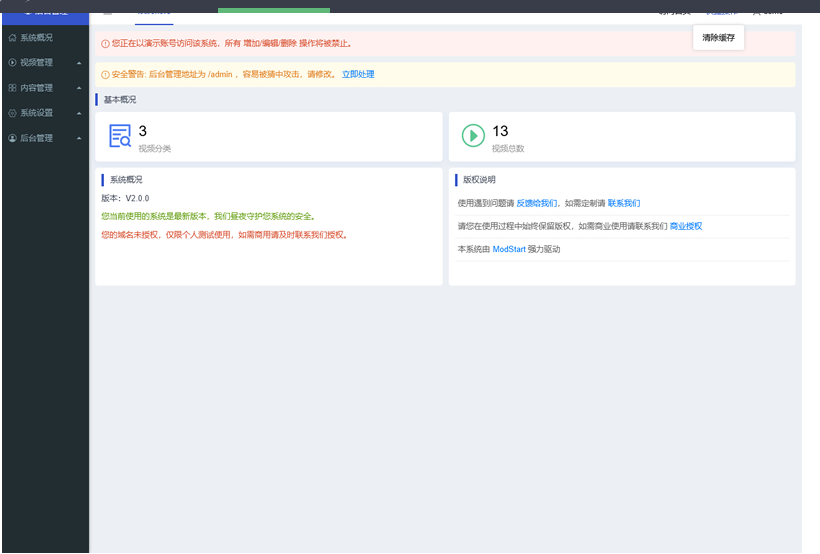Open the 反馈给我们 link
Viewport: 820px width, 554px height.
point(537,203)
